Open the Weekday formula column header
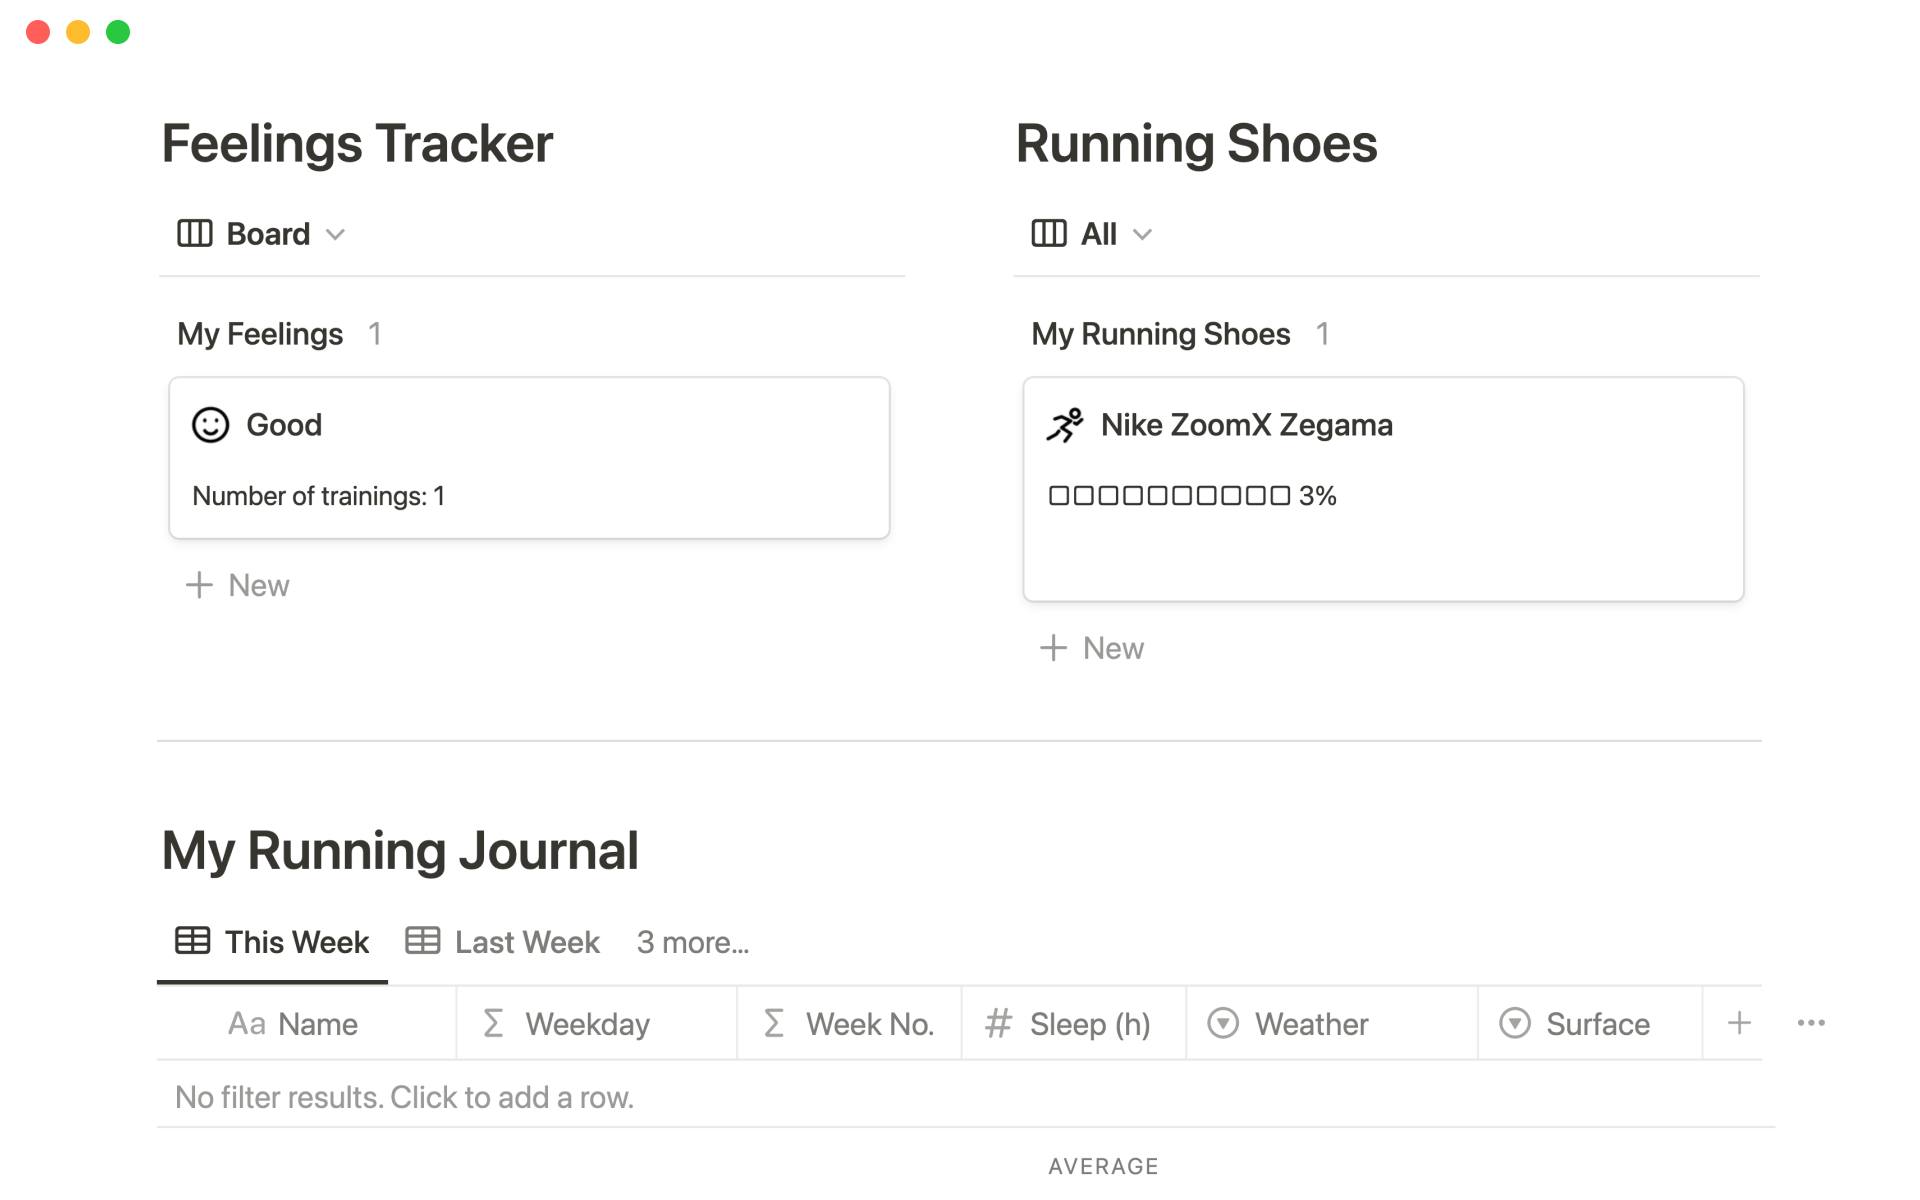Screen dimensions: 1920x1200 [x=587, y=1024]
